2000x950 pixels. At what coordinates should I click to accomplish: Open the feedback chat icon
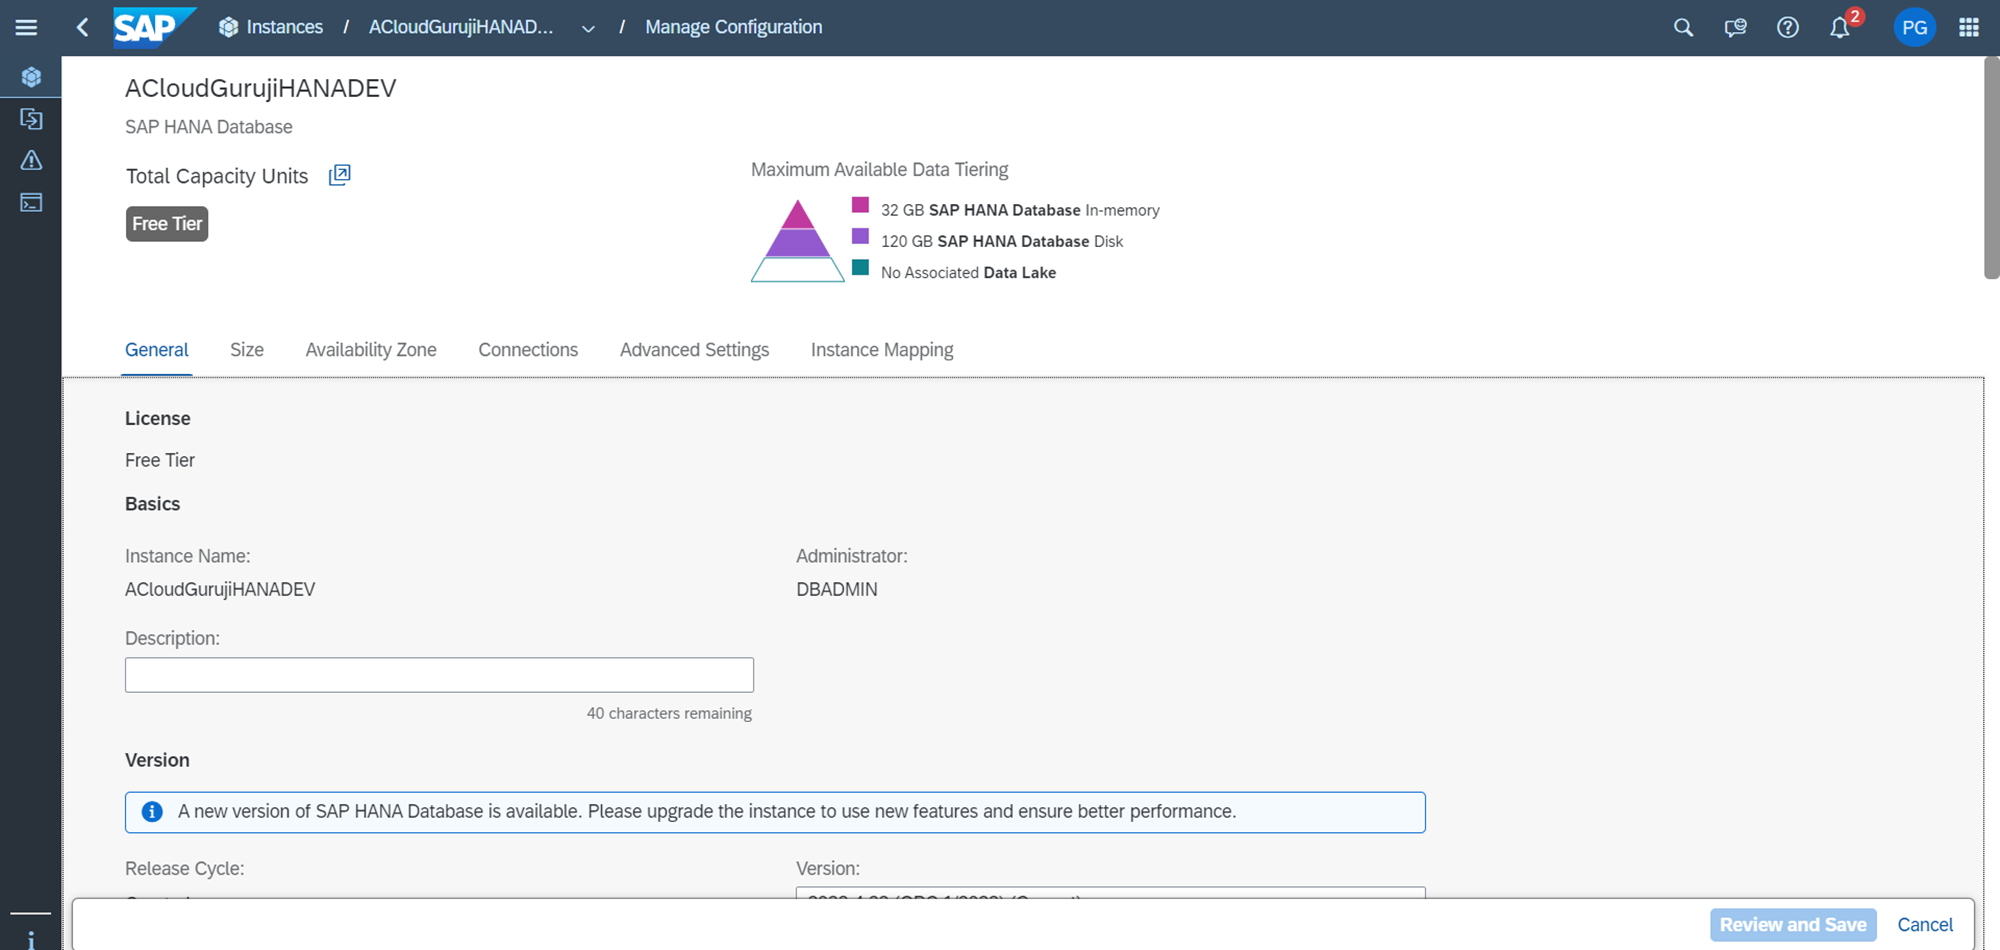[1735, 27]
